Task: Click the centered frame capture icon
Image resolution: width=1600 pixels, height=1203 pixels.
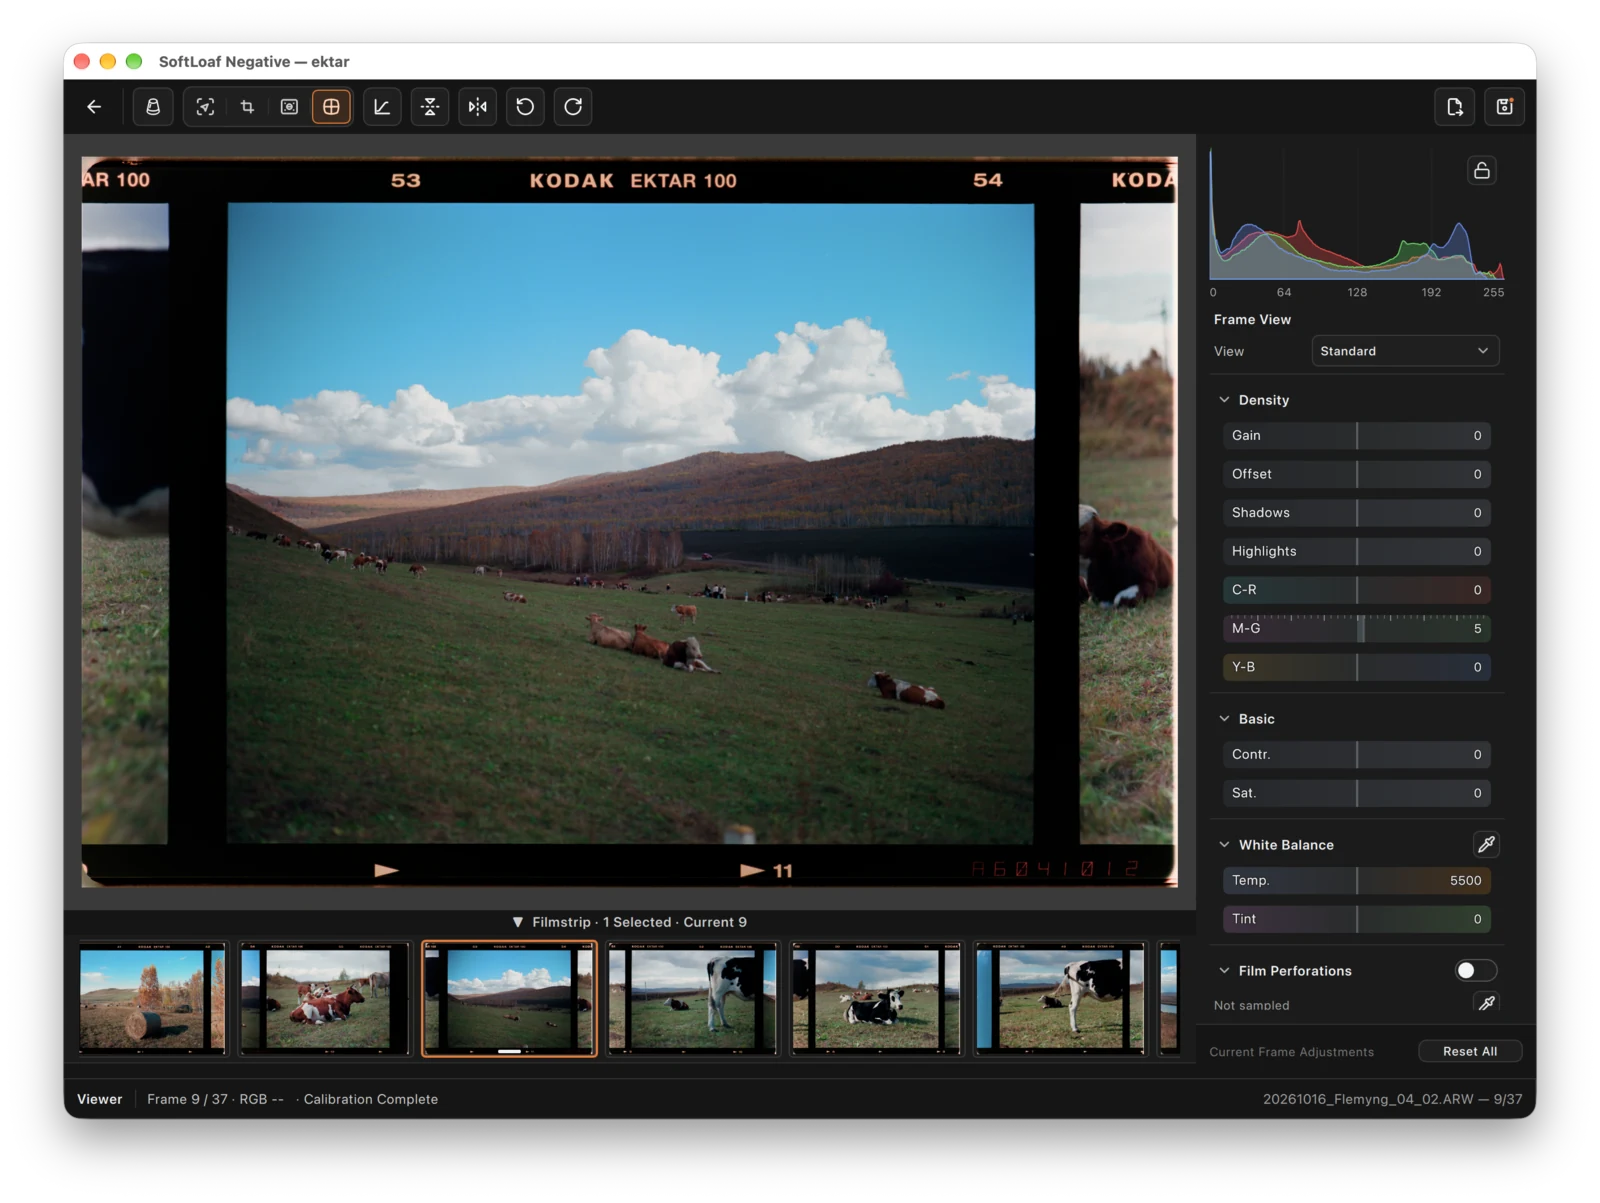Action: (289, 107)
